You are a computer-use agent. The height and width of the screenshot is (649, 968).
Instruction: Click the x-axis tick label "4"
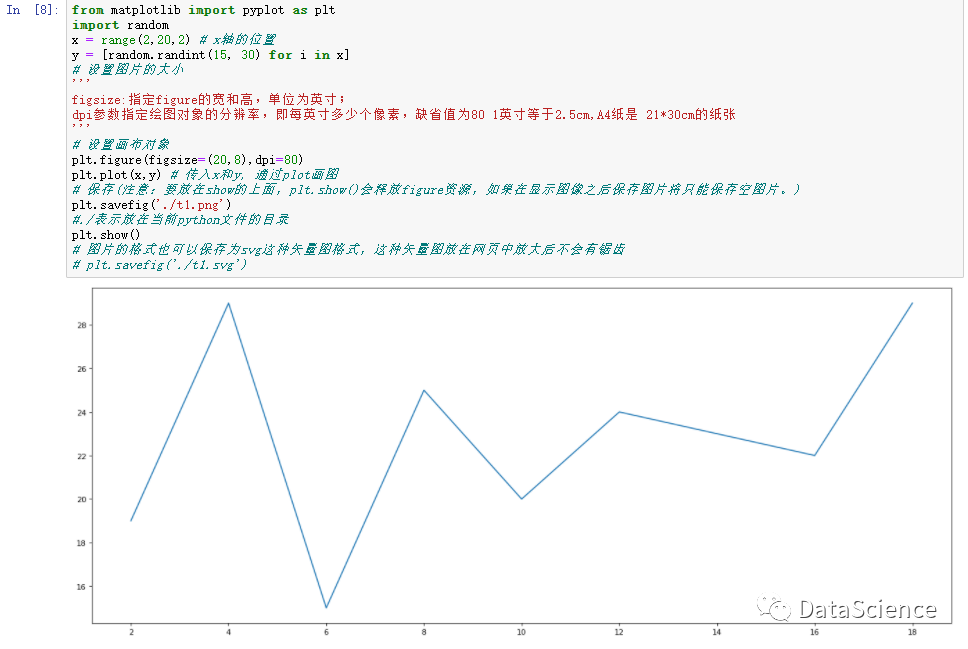(x=228, y=632)
